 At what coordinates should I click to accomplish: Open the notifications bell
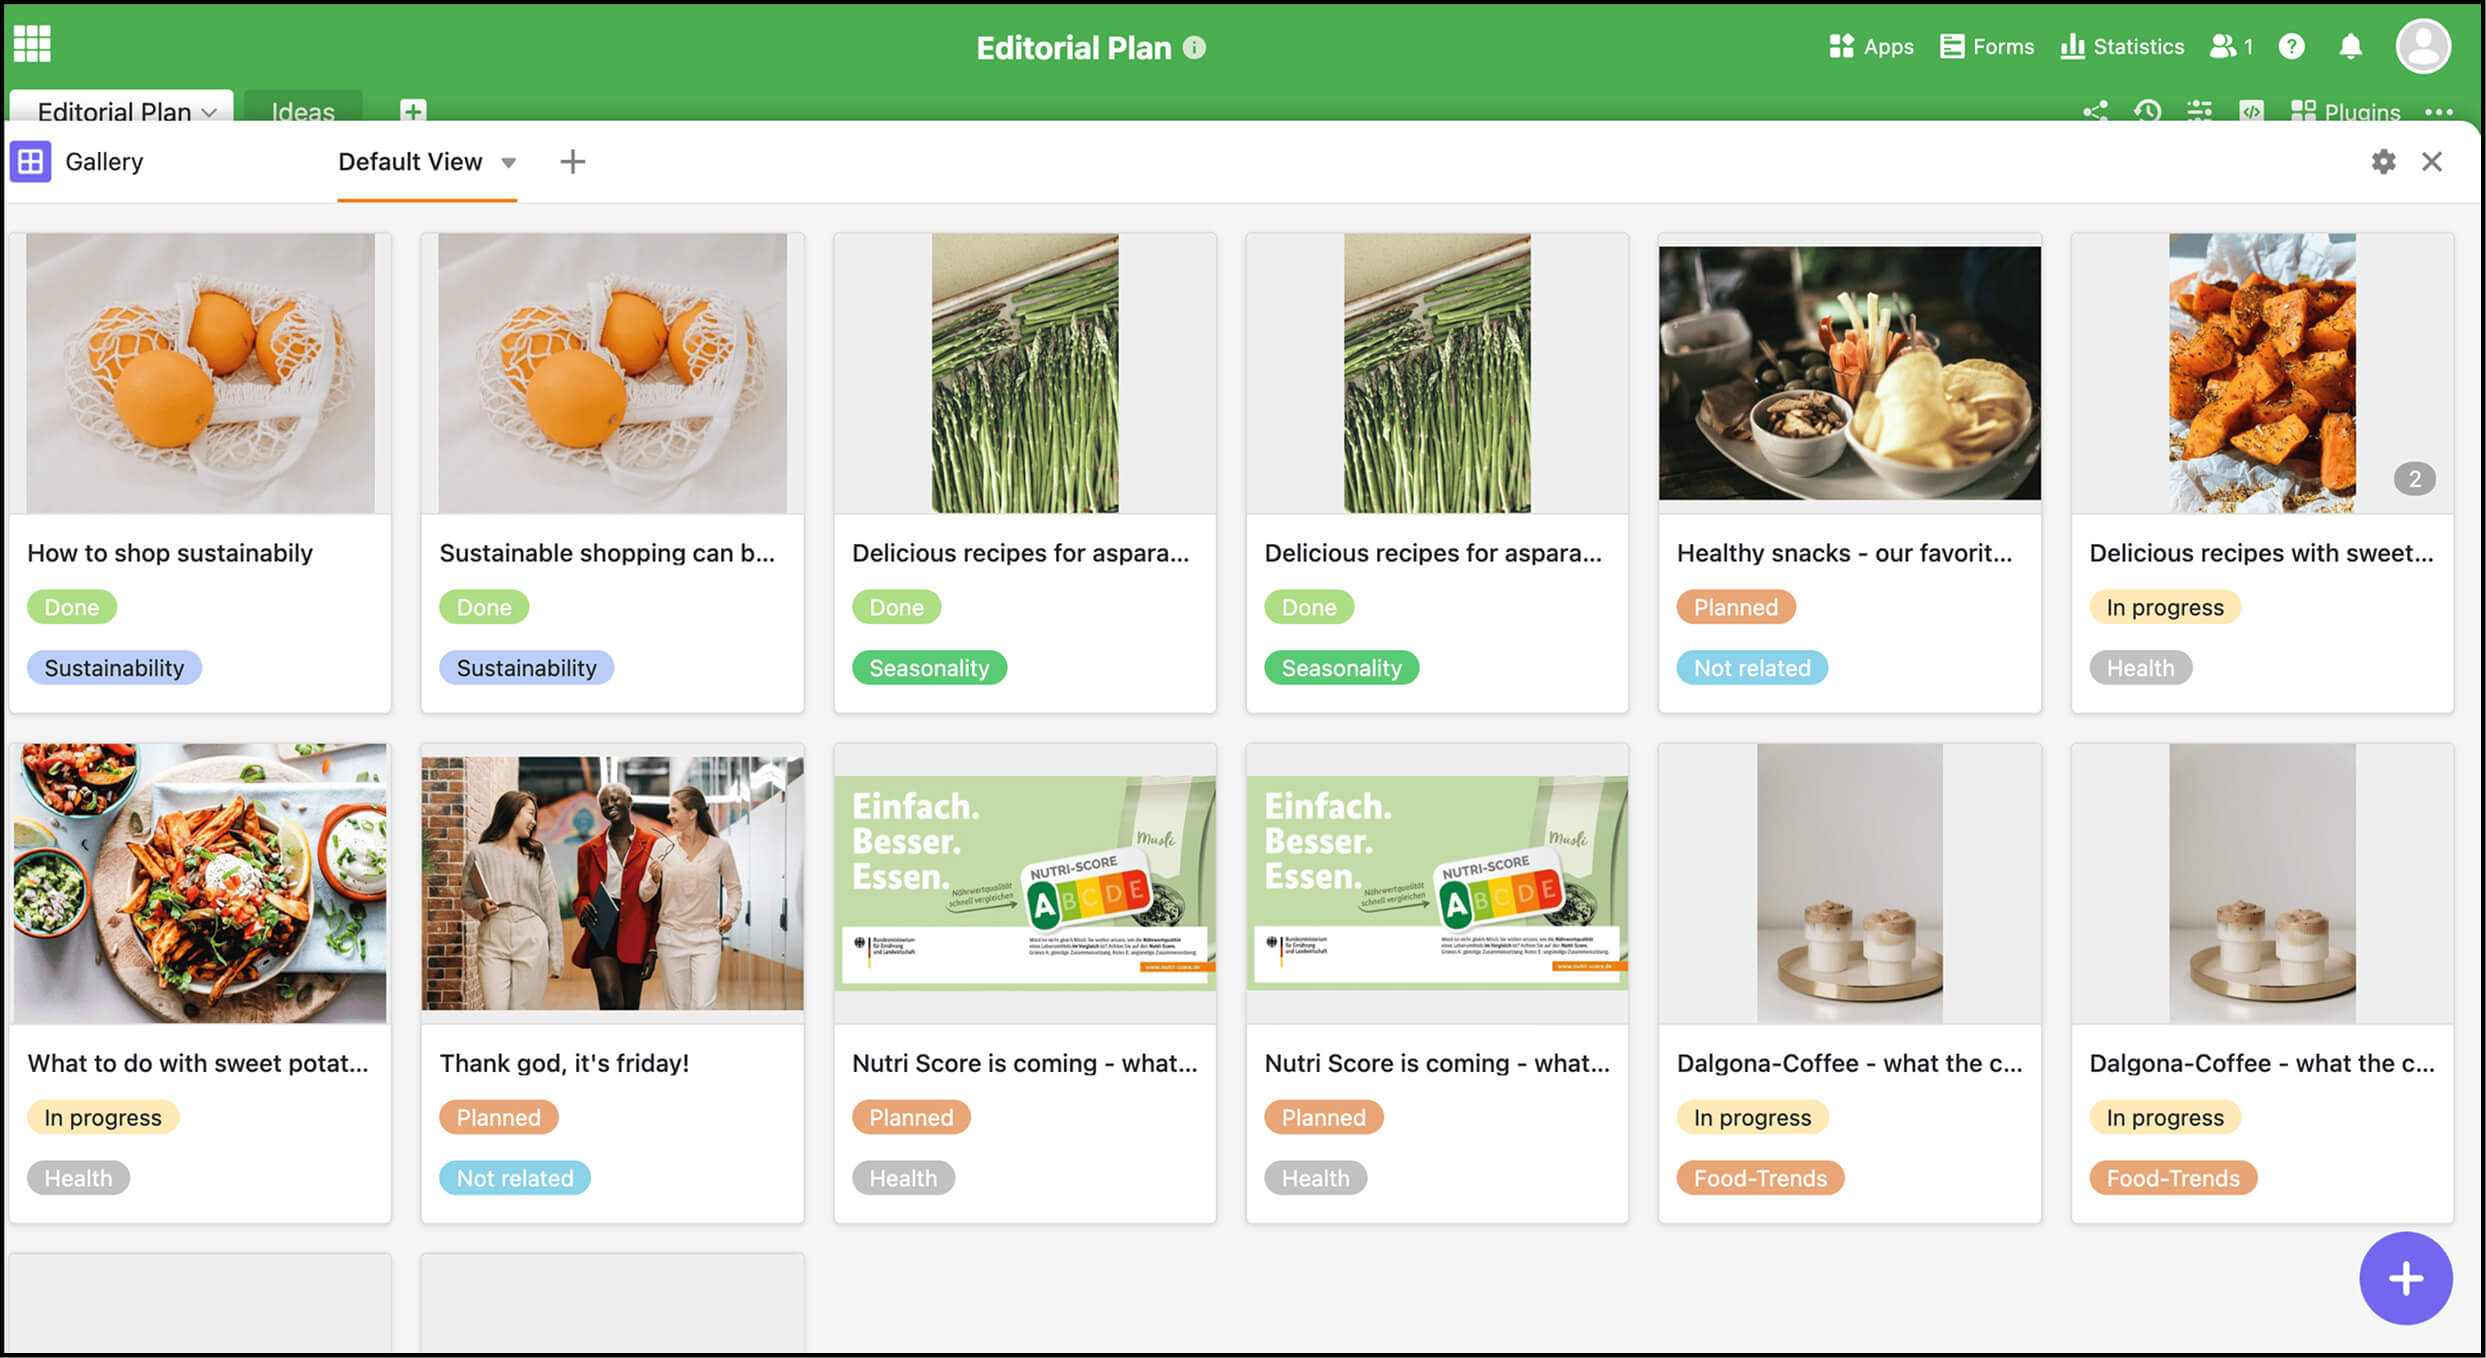click(2350, 46)
